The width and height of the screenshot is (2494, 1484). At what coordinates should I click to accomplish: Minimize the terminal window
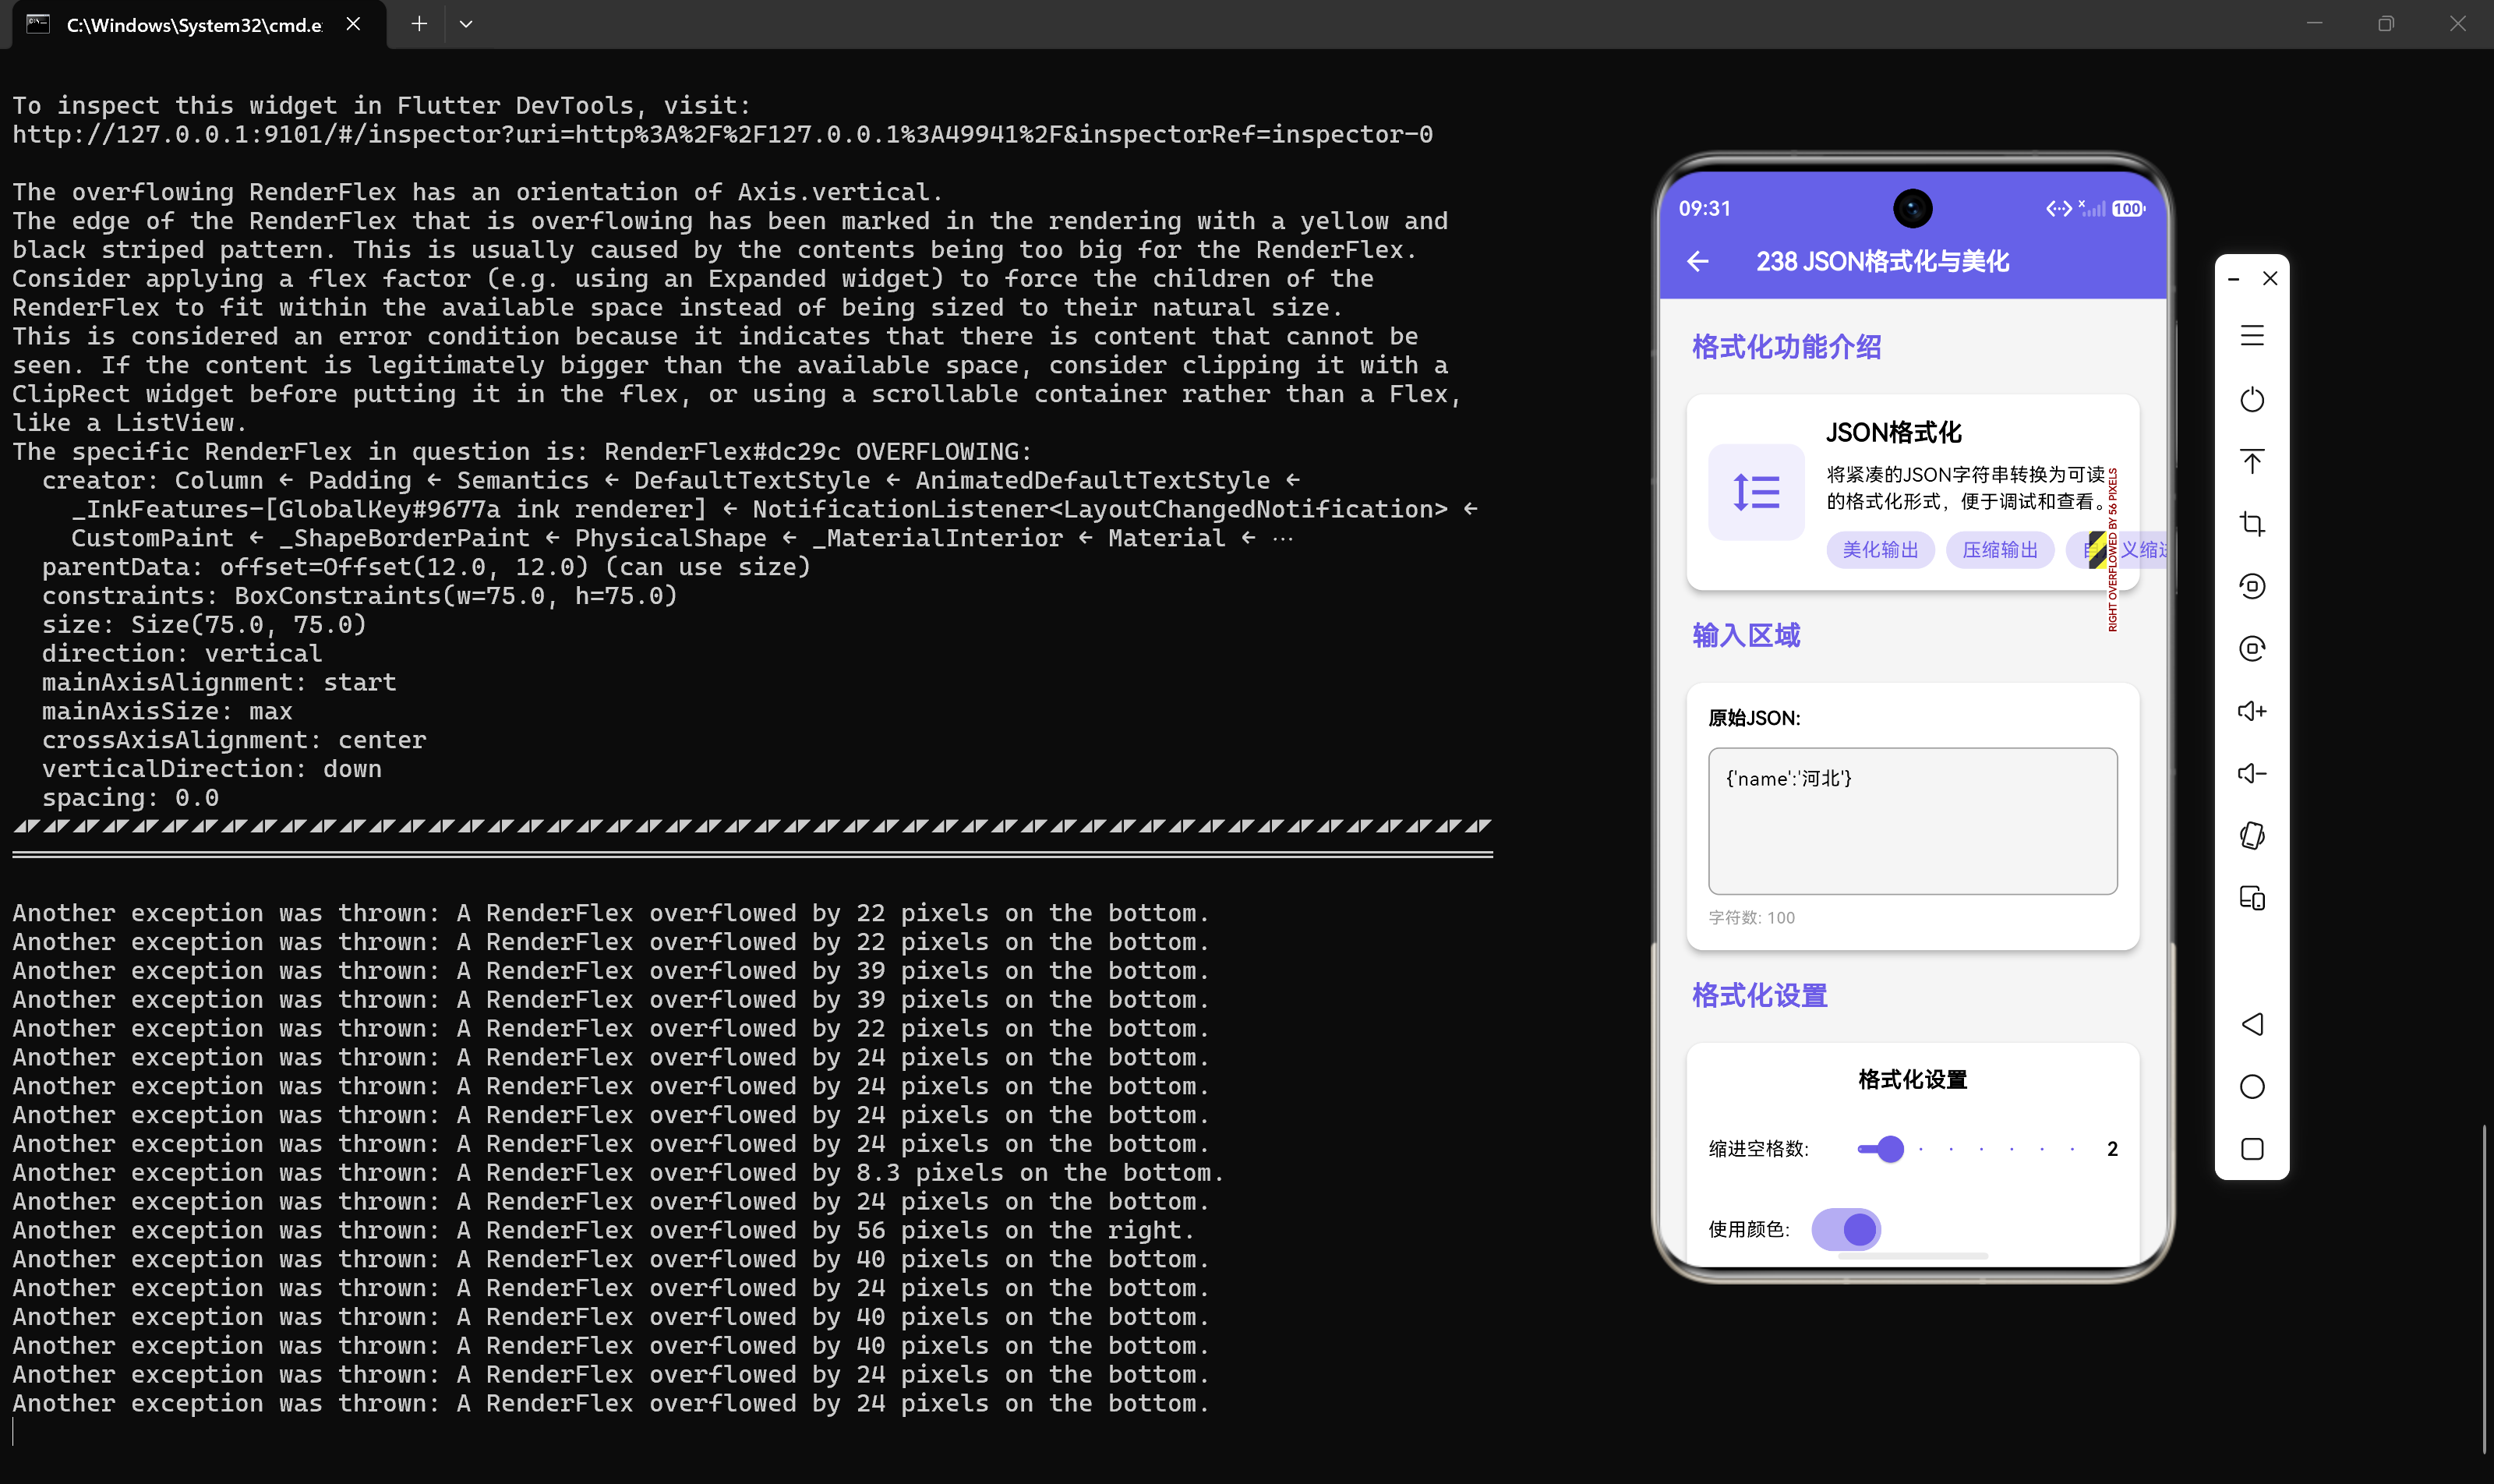[x=2314, y=24]
